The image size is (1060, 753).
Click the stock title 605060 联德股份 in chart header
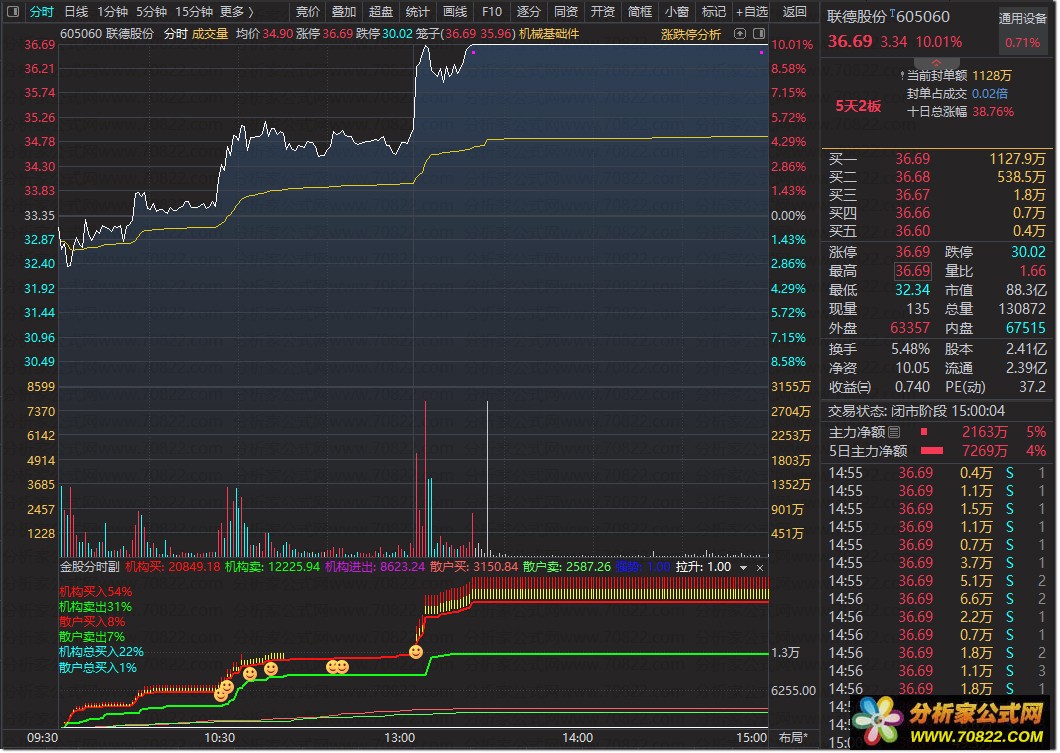point(107,34)
